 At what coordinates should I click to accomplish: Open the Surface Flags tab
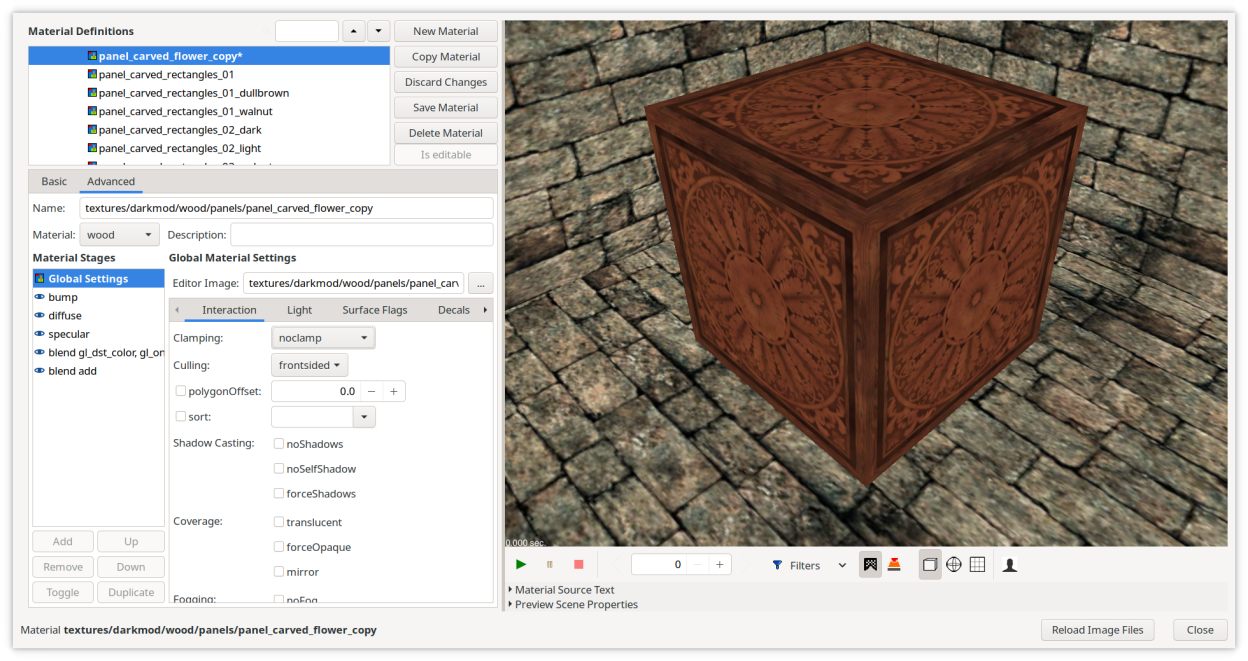tap(374, 310)
